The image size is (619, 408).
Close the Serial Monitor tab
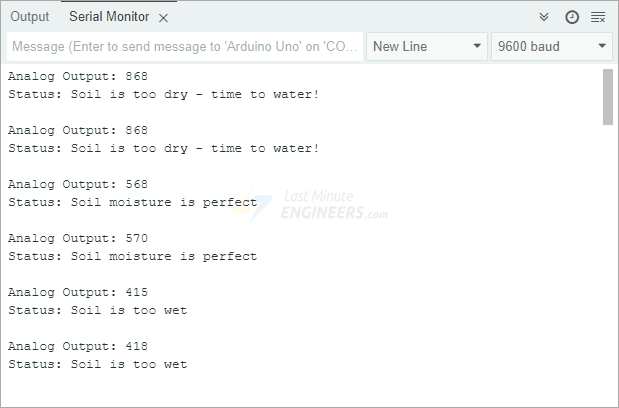(x=164, y=18)
